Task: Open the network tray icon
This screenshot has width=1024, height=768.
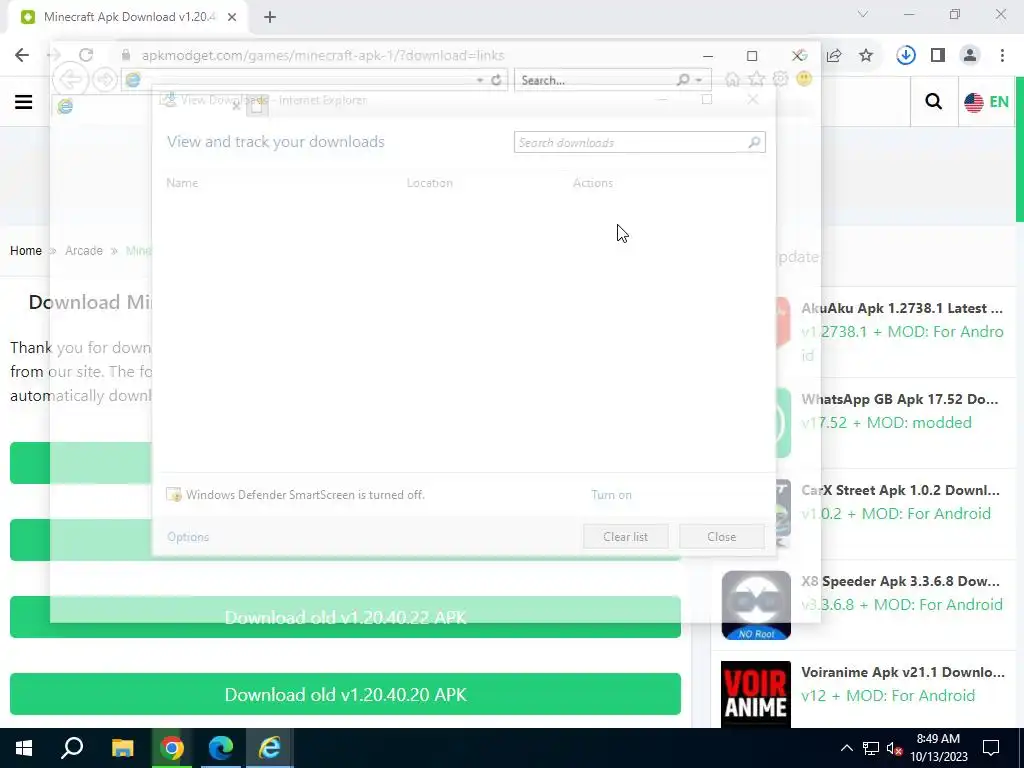Action: pyautogui.click(x=871, y=748)
